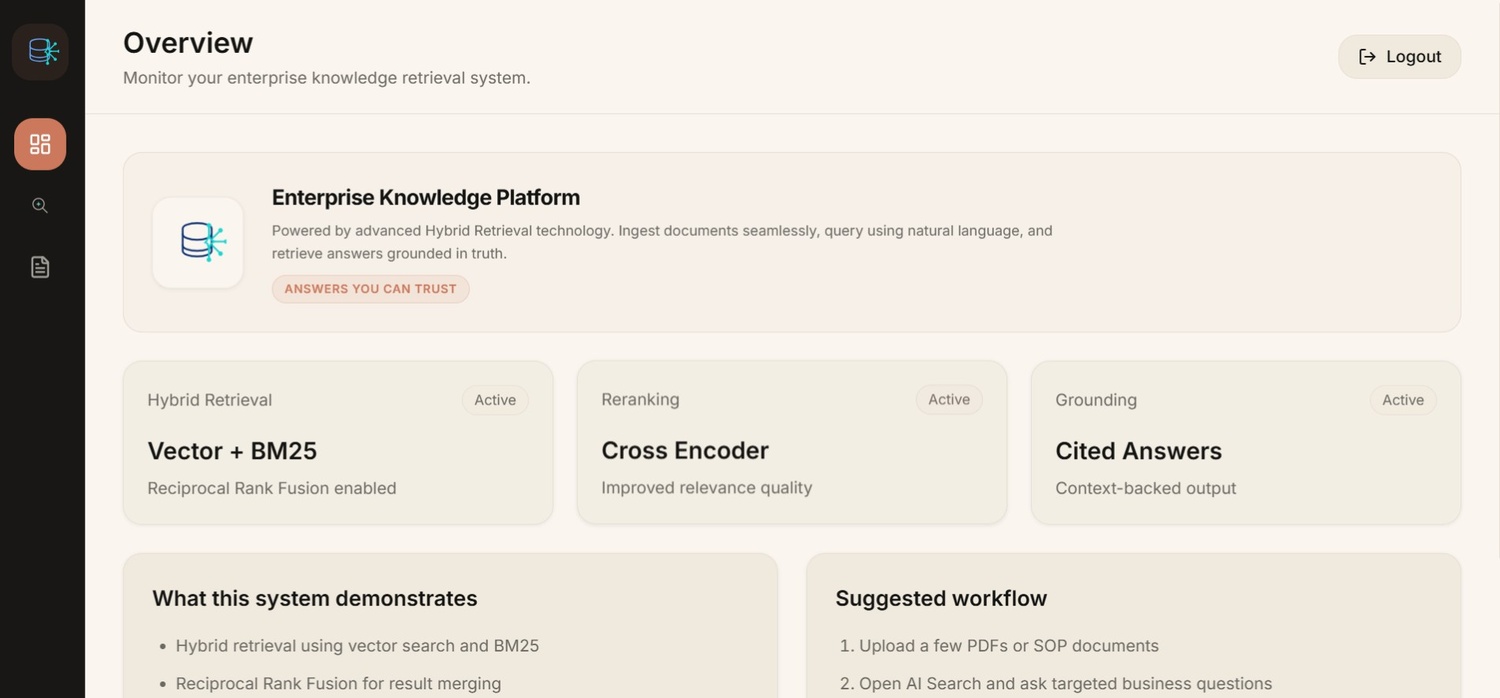This screenshot has width=1500, height=698.
Task: Click the Enterprise Knowledge Platform logo tile
Action: click(x=198, y=243)
